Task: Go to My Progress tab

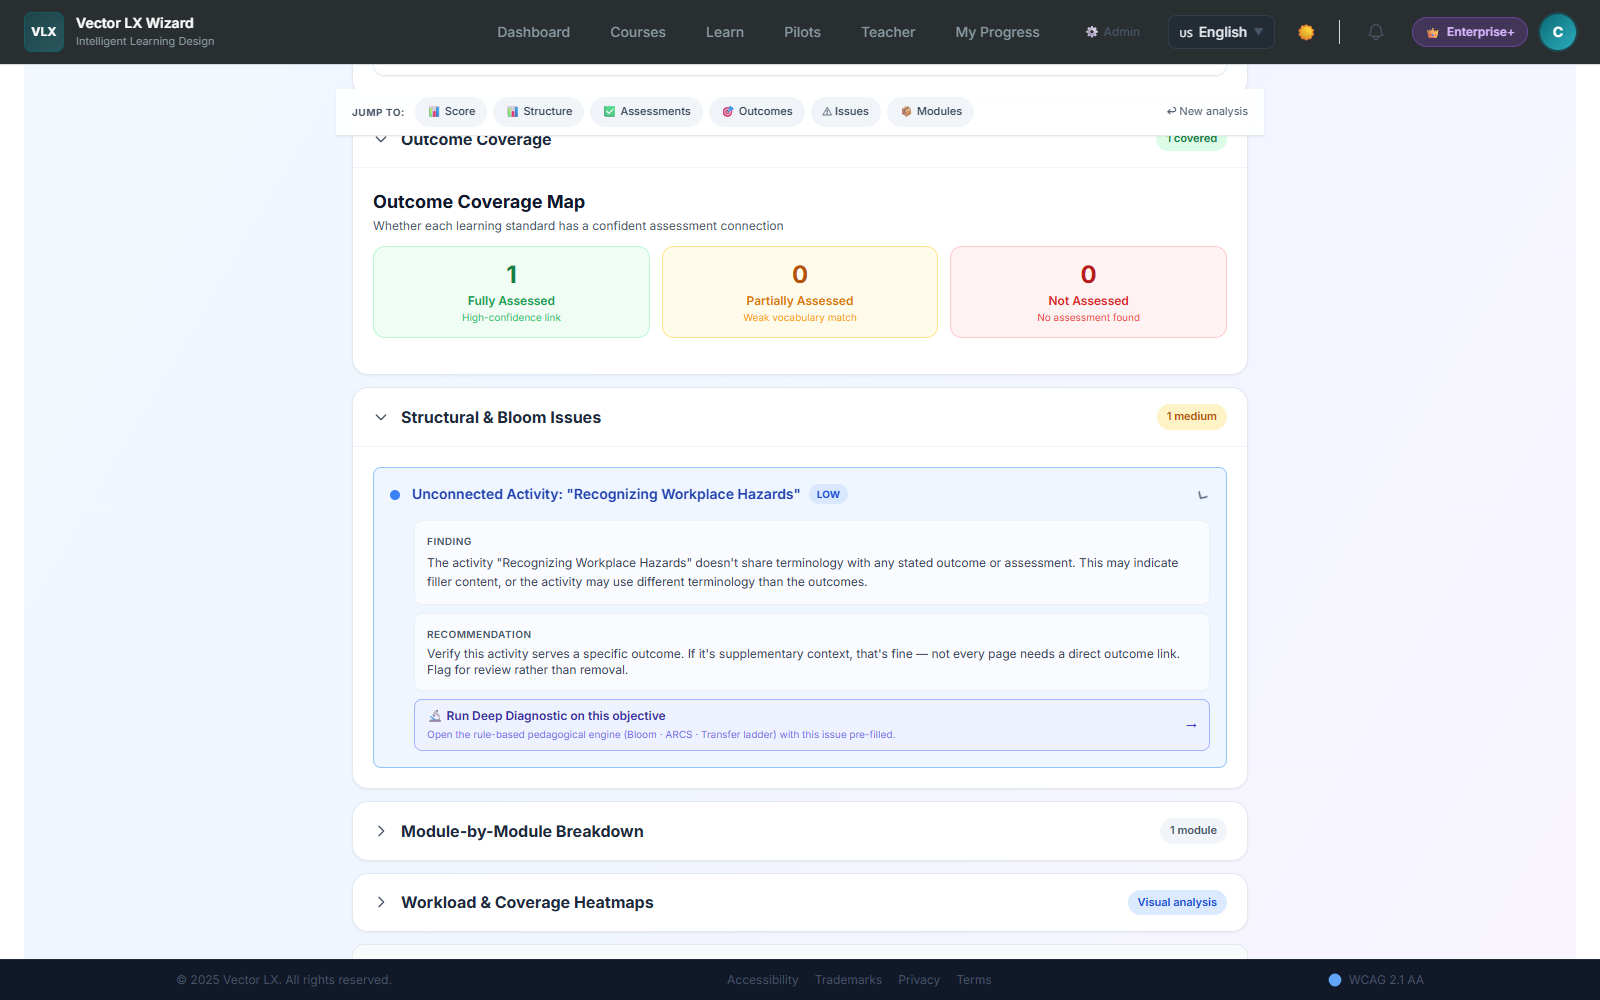Action: [997, 32]
